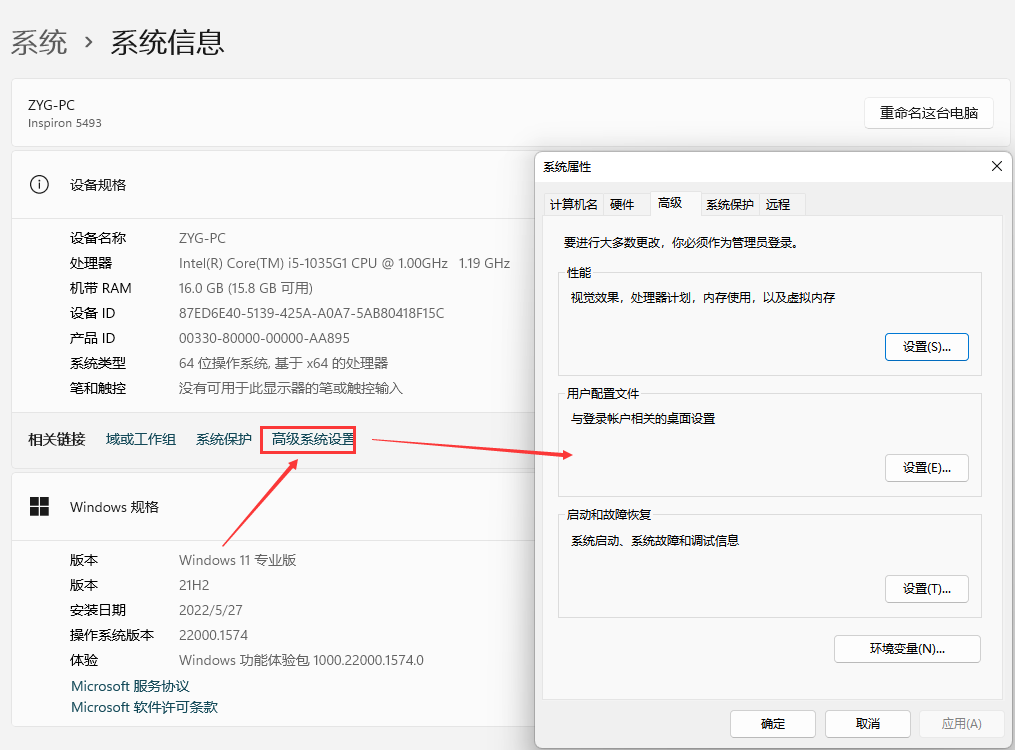Open performance 设置(S)... button
Image resolution: width=1015 pixels, height=750 pixels.
pyautogui.click(x=926, y=347)
